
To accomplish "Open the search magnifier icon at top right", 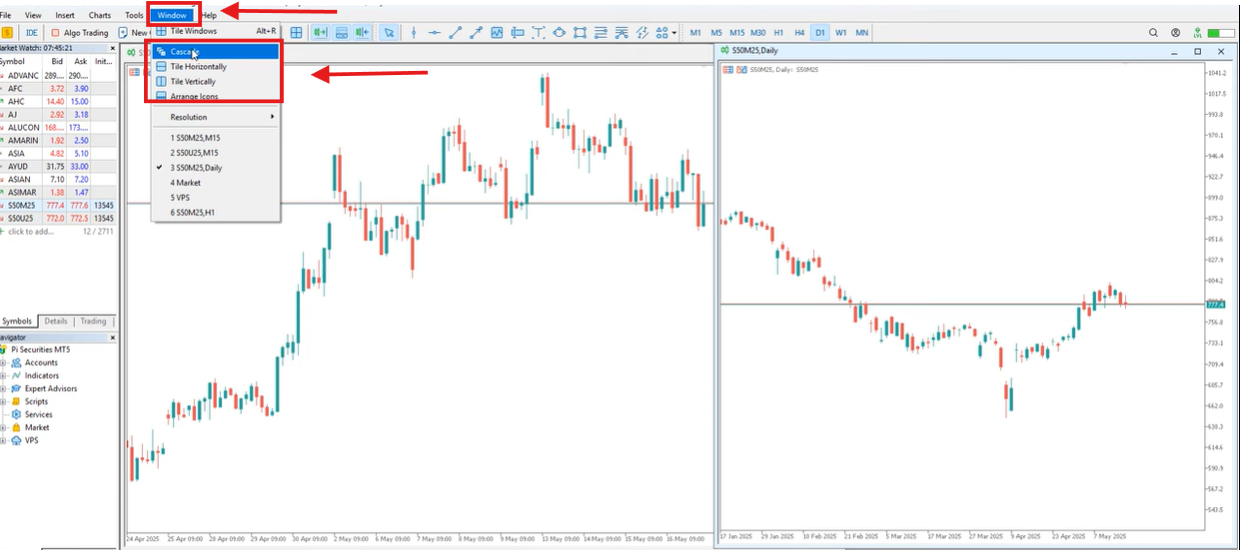I will click(1153, 32).
